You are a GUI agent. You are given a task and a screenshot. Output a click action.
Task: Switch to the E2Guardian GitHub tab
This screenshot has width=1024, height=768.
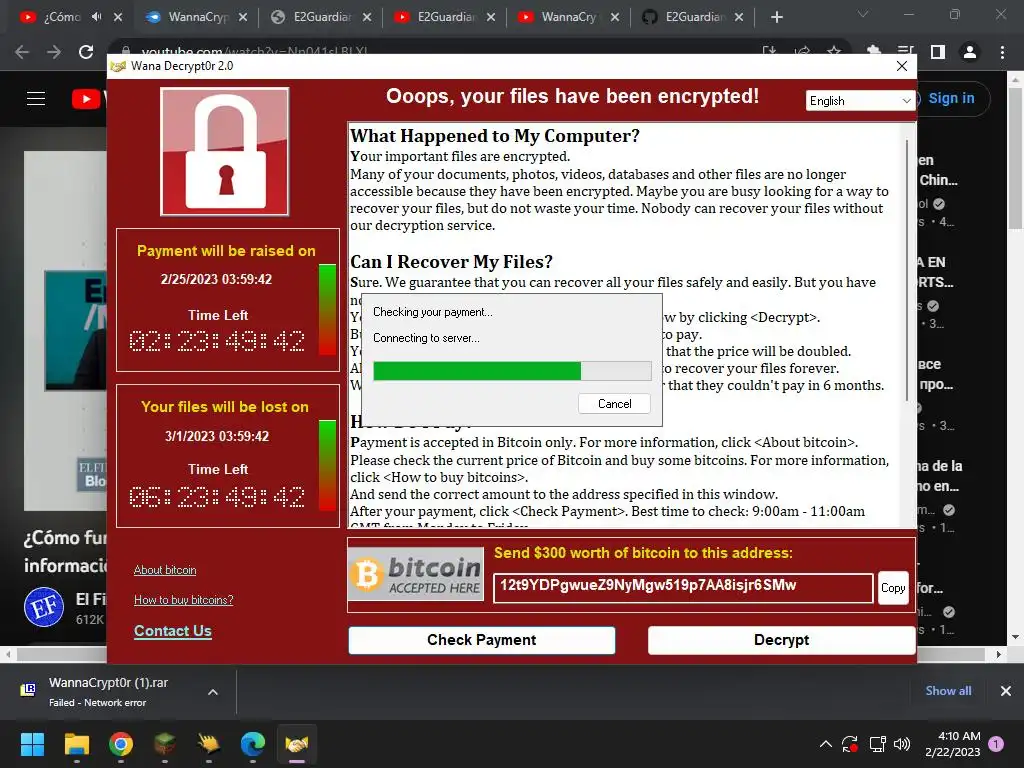tap(694, 17)
